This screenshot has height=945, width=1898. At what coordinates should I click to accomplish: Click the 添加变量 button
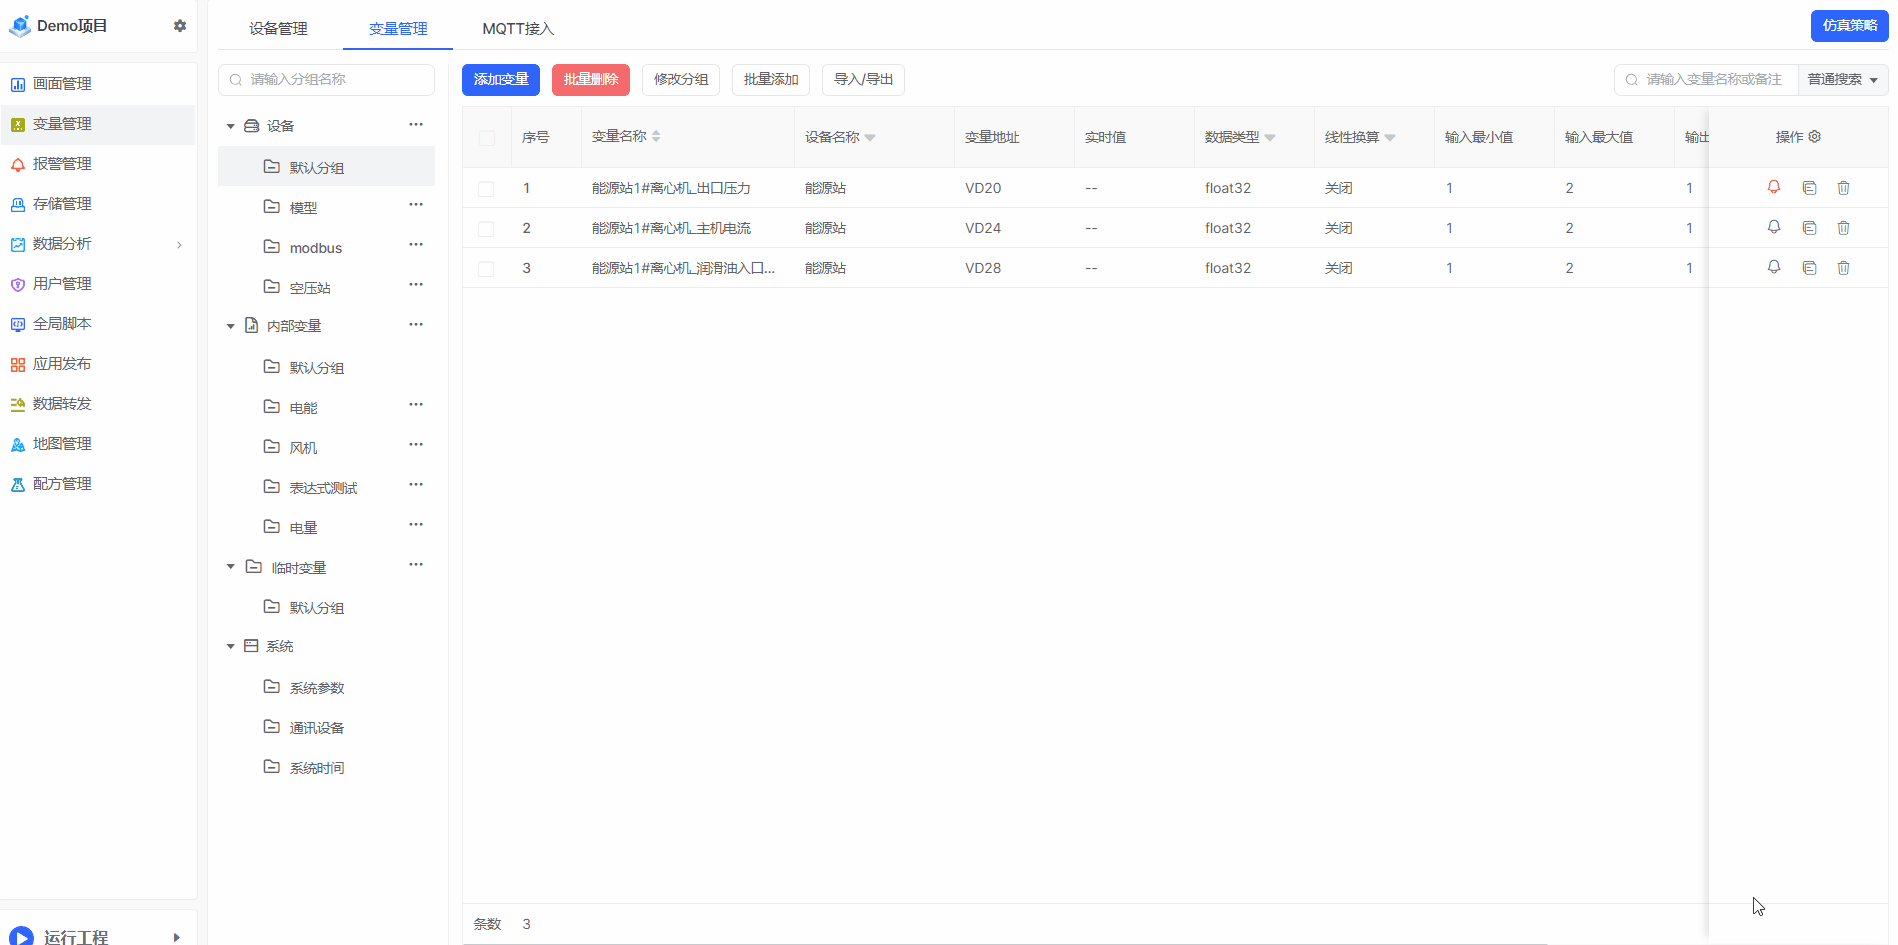[x=500, y=80]
